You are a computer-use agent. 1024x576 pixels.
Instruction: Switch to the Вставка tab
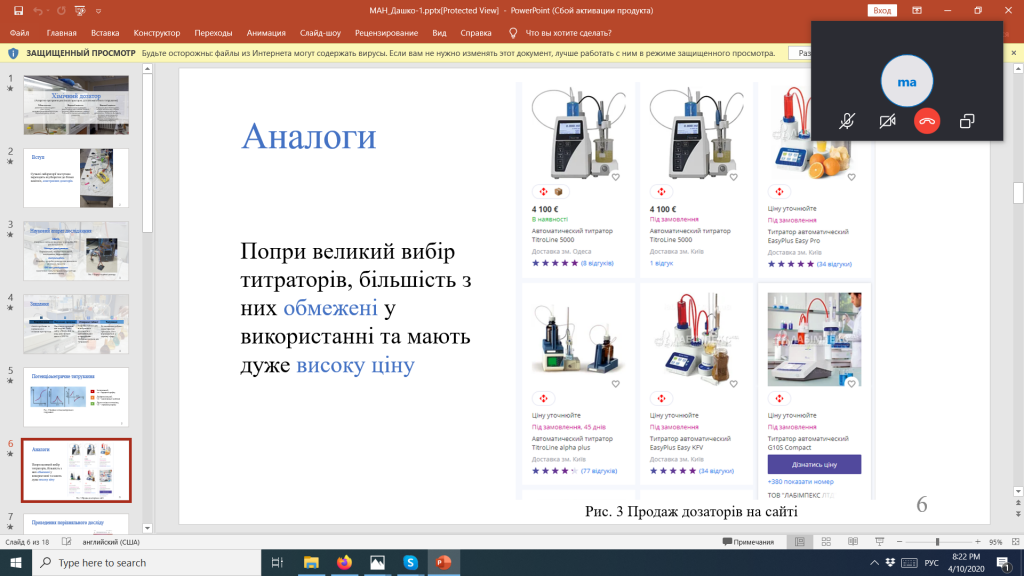coord(105,33)
